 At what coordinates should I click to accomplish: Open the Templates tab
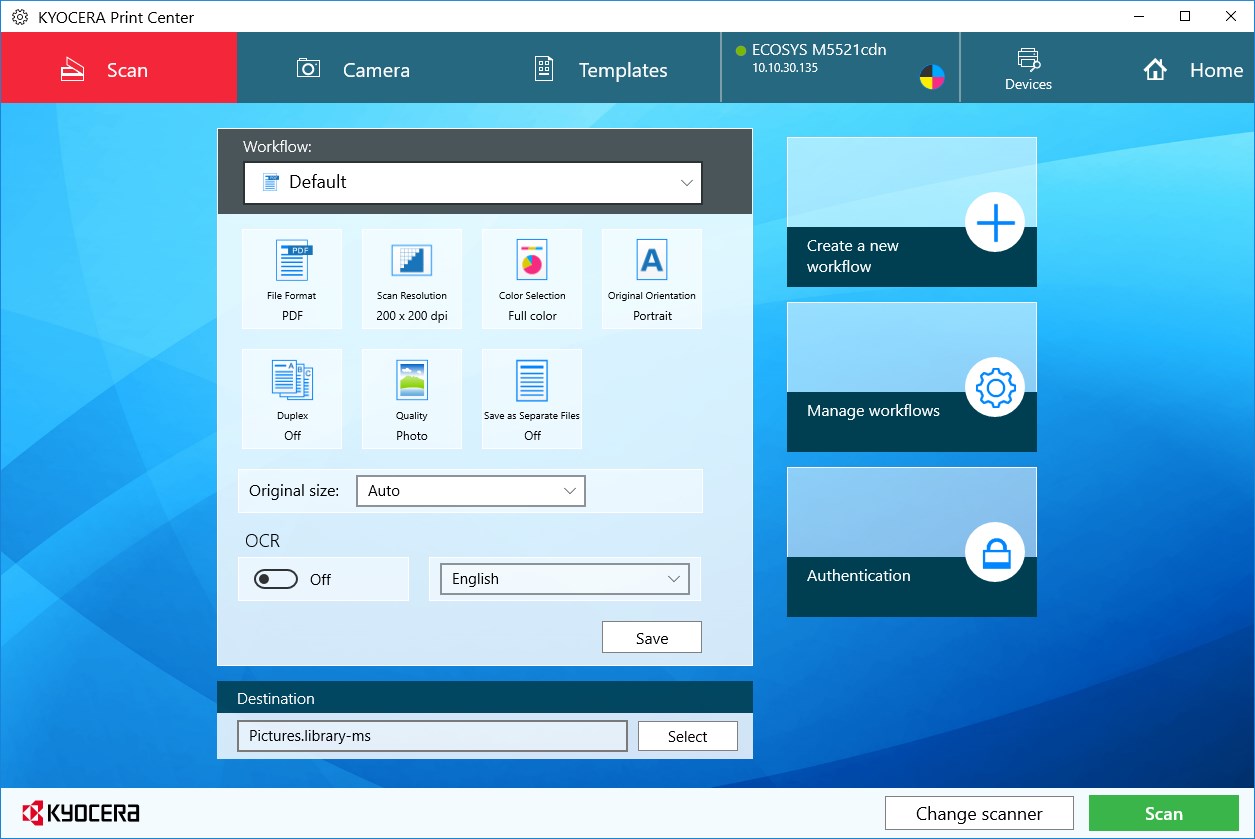tap(601, 69)
